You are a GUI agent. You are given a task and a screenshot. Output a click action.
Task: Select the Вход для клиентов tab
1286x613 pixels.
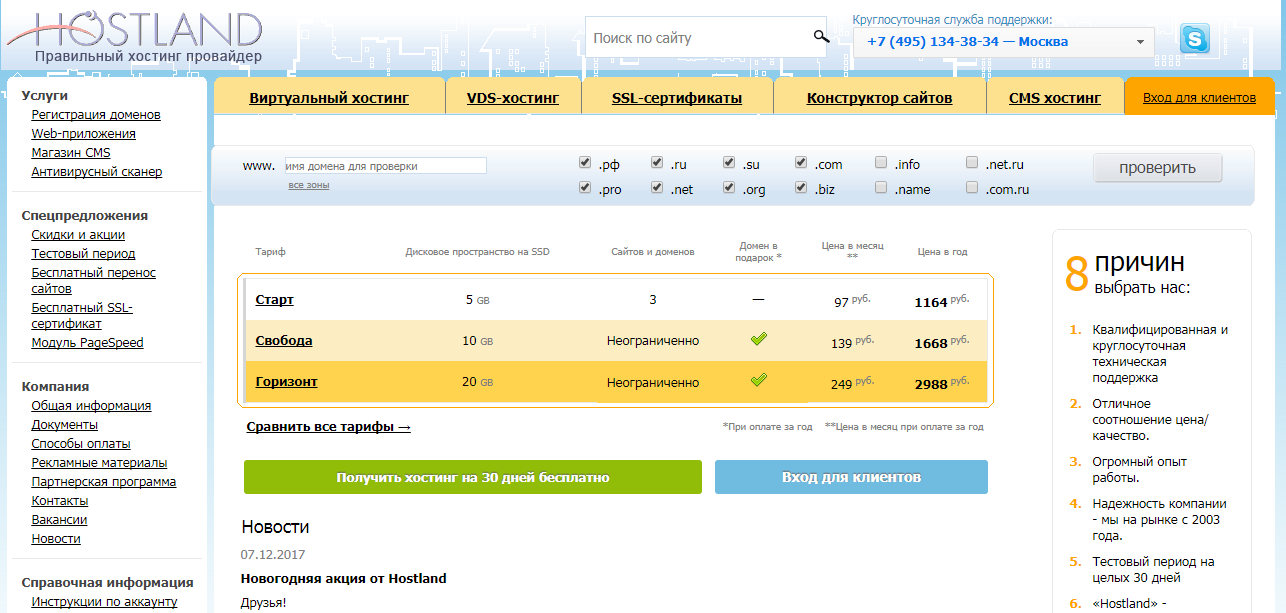tap(1199, 95)
